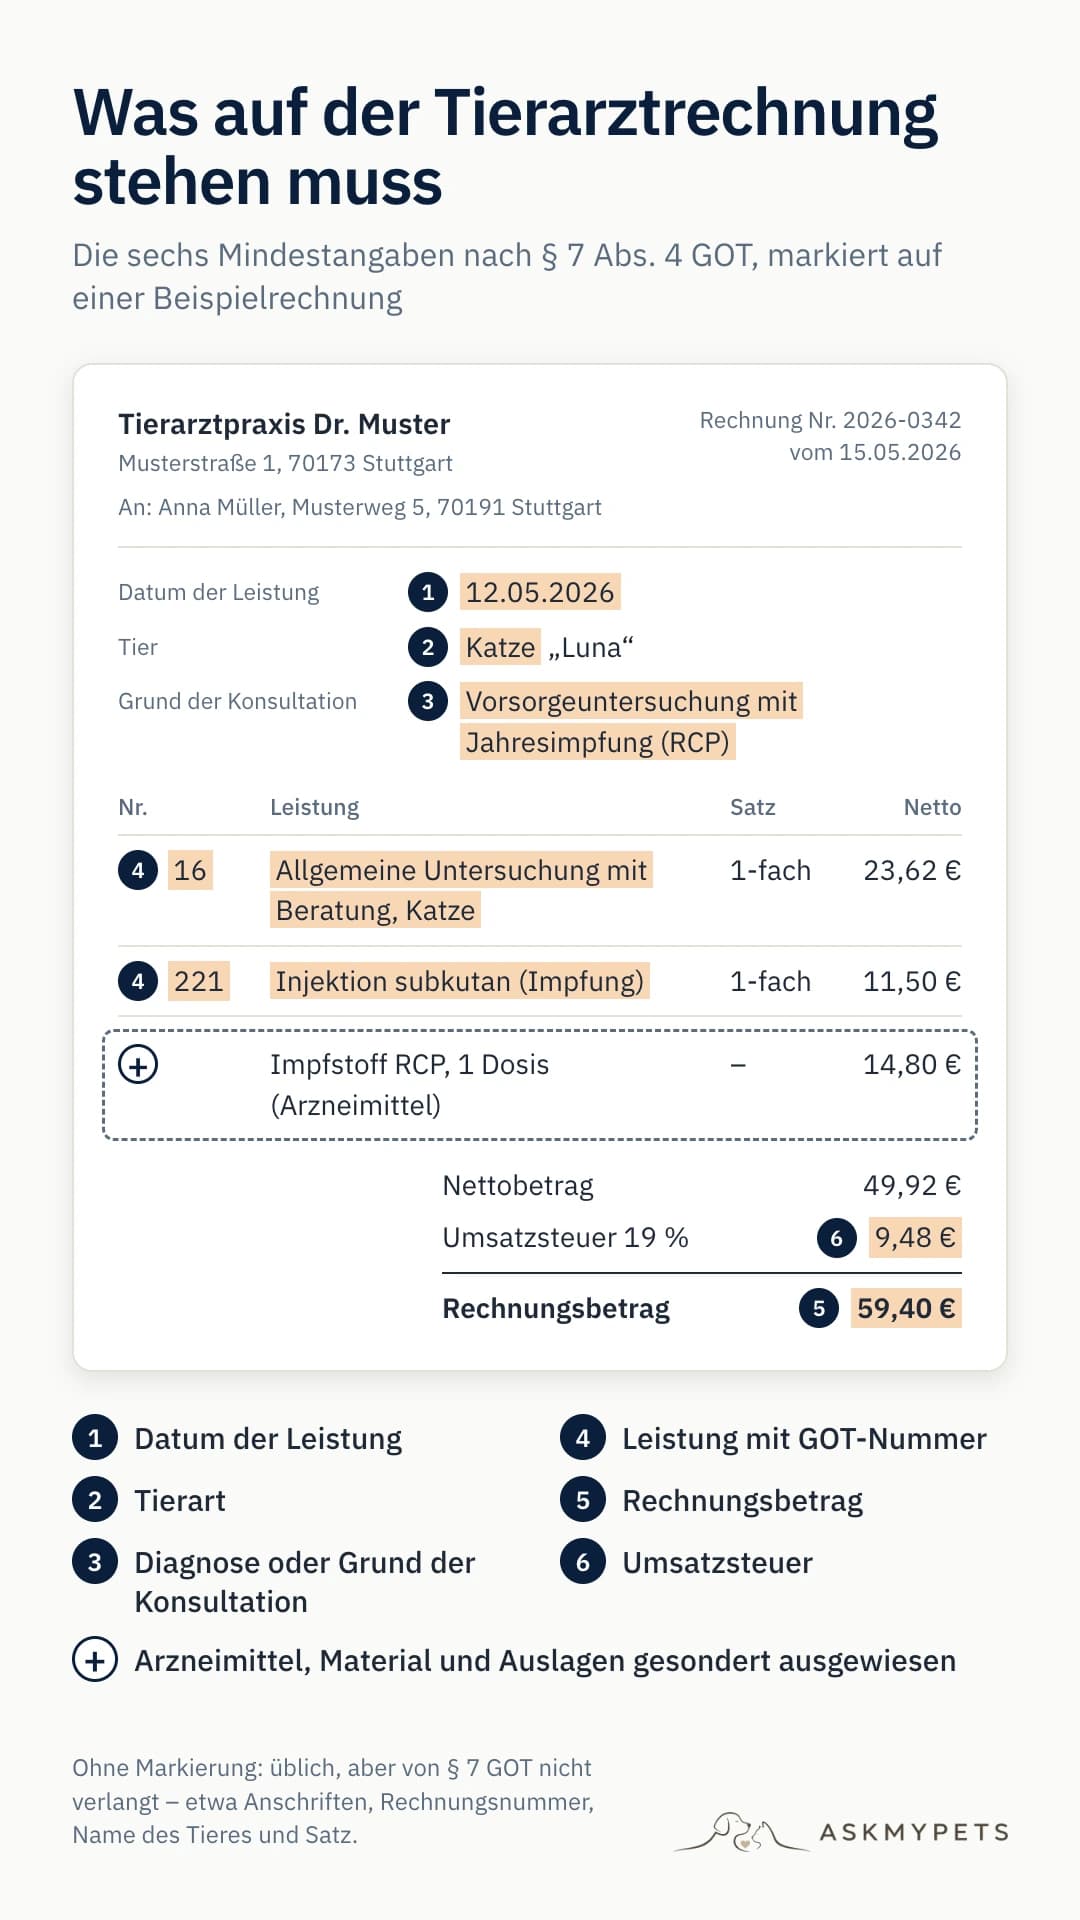This screenshot has width=1080, height=1920.
Task: Click the legend text 'Leistung mit GOT-Nummer'
Action: coord(804,1438)
